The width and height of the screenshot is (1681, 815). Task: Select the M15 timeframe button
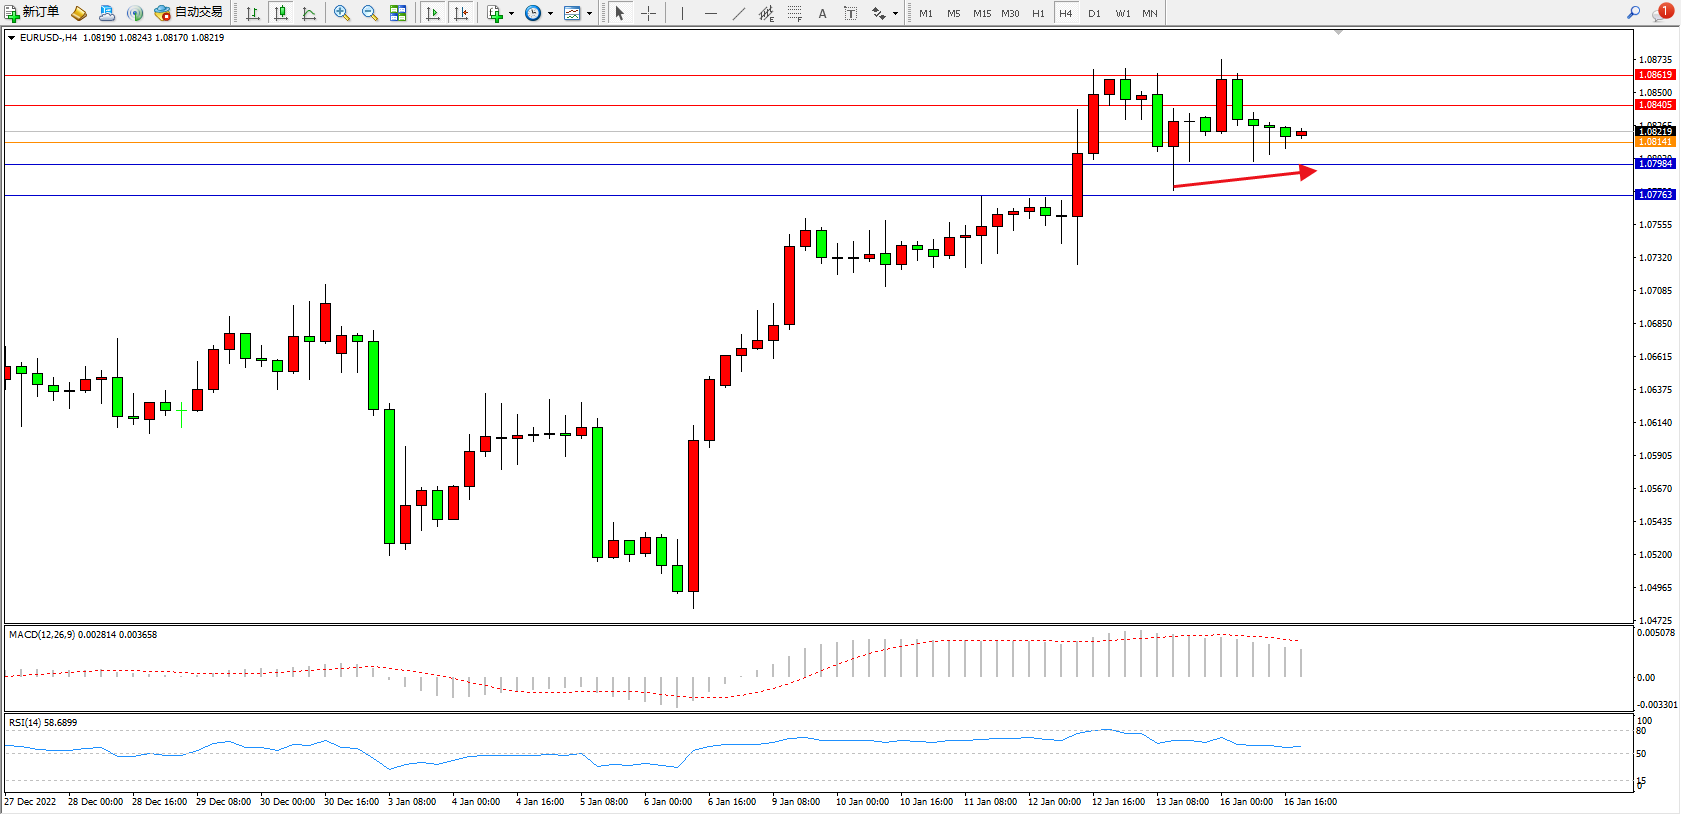pos(982,13)
